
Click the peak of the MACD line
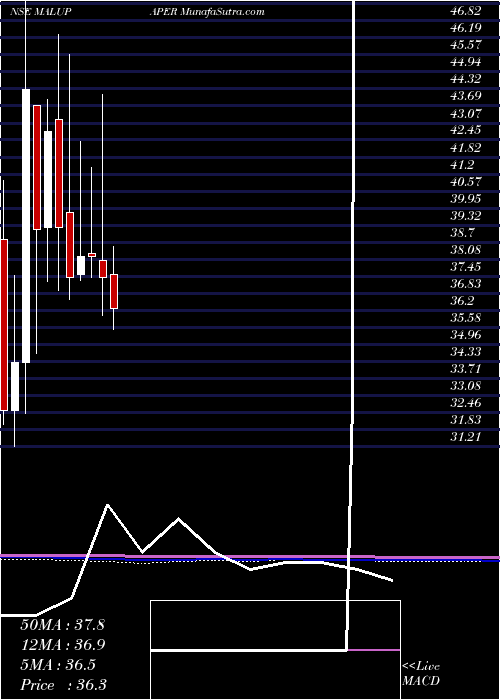[x=107, y=505]
